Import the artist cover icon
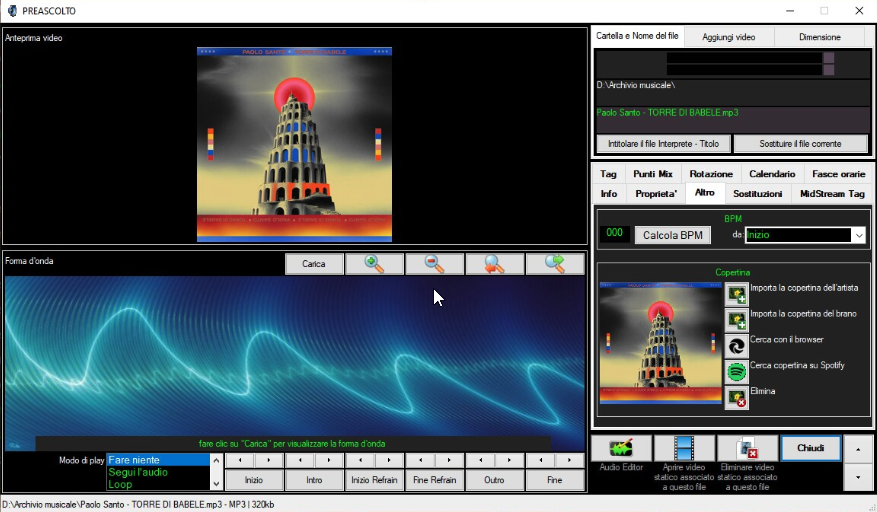The image size is (877, 512). [x=737, y=294]
